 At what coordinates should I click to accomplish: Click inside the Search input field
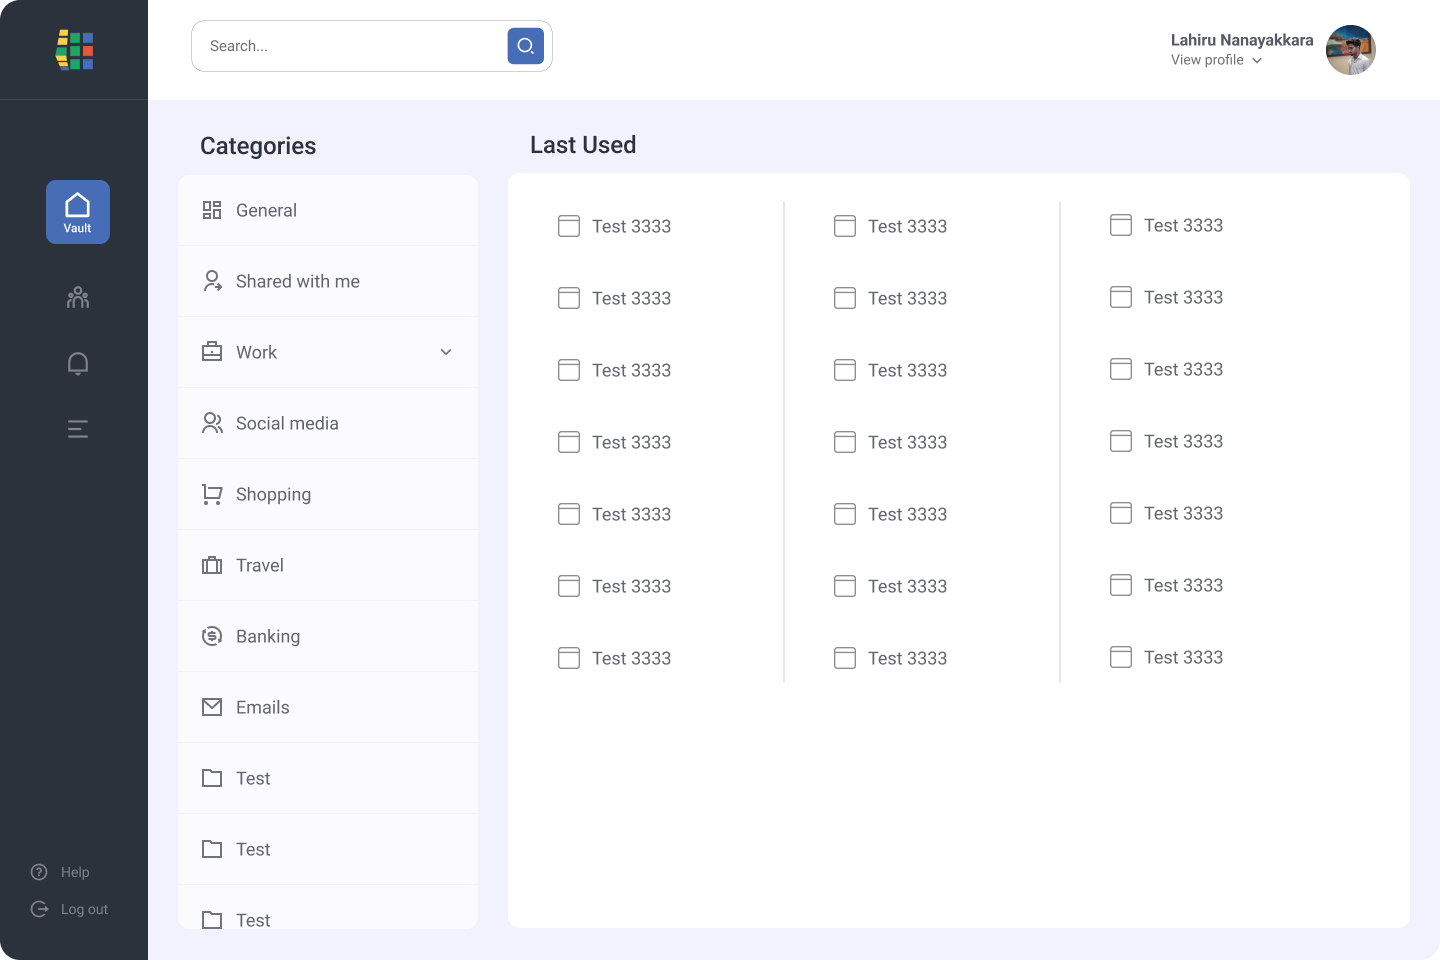click(x=350, y=46)
